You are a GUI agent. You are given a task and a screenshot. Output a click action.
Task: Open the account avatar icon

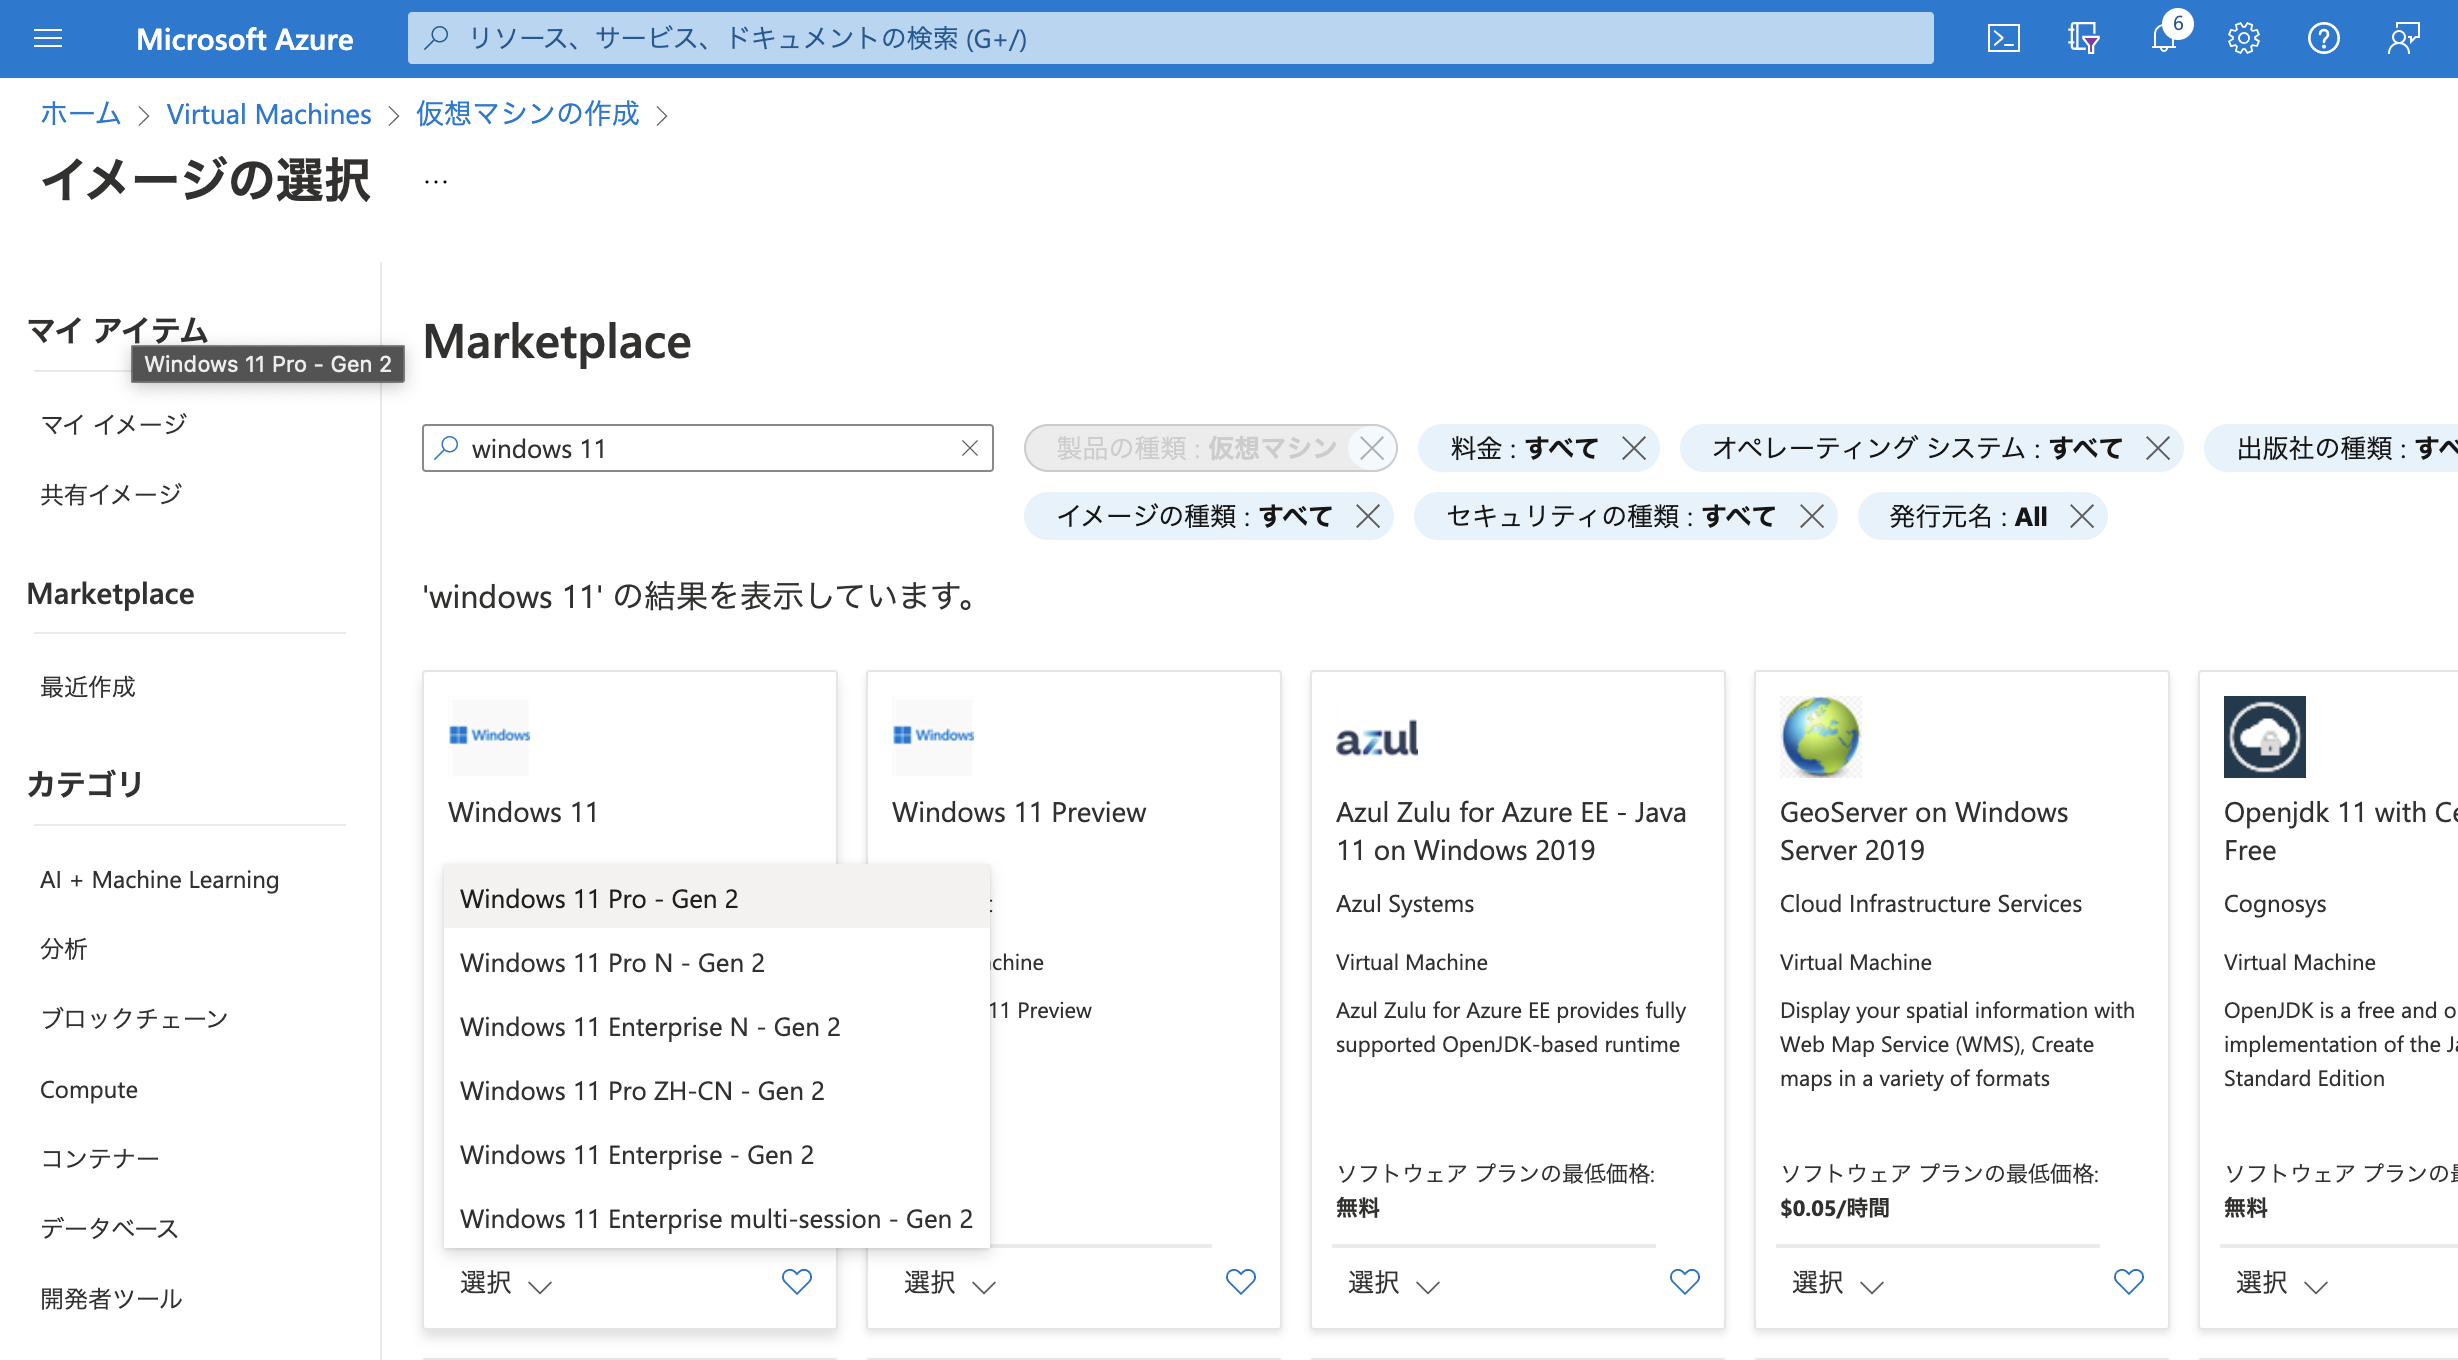click(x=2403, y=39)
